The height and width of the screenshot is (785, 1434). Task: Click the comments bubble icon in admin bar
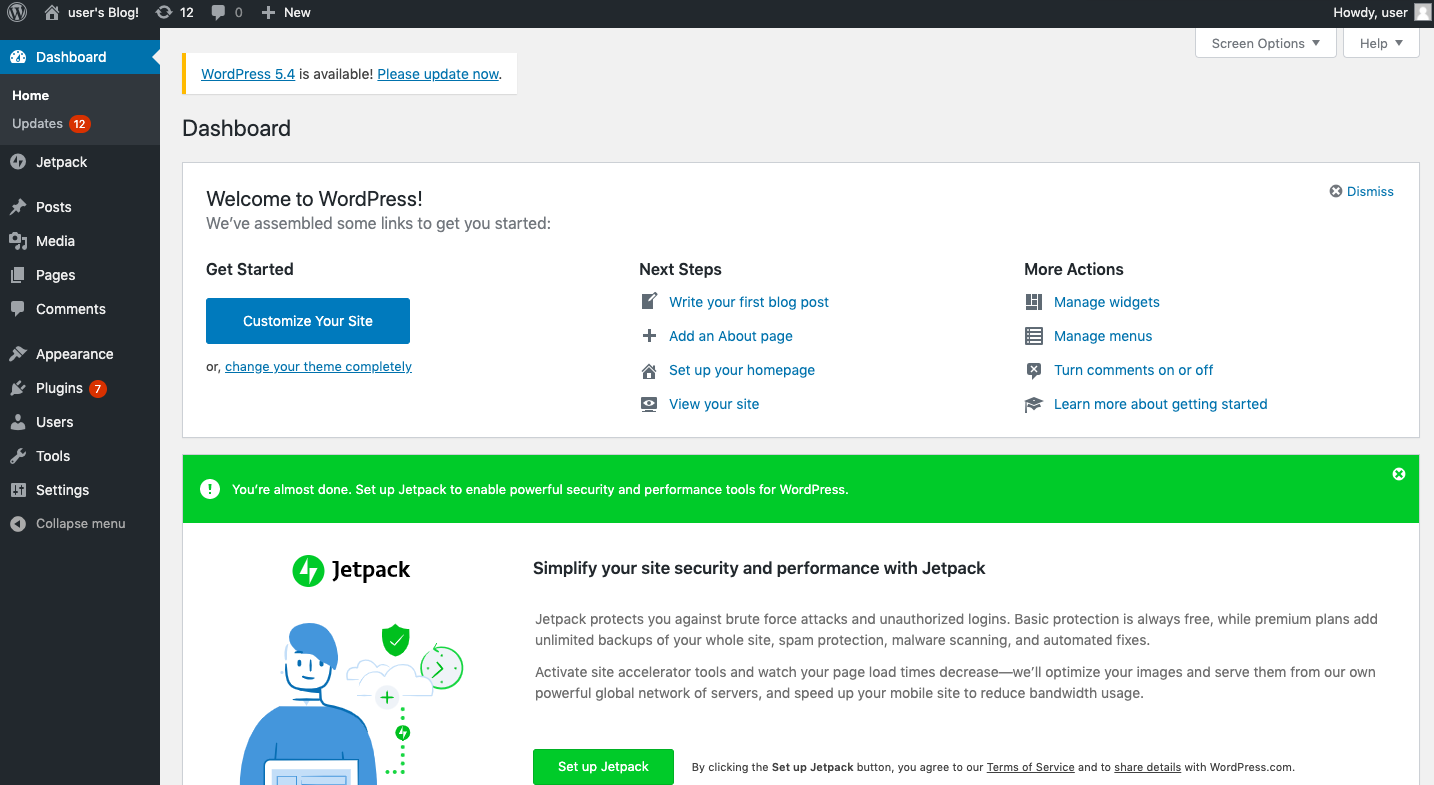coord(218,13)
